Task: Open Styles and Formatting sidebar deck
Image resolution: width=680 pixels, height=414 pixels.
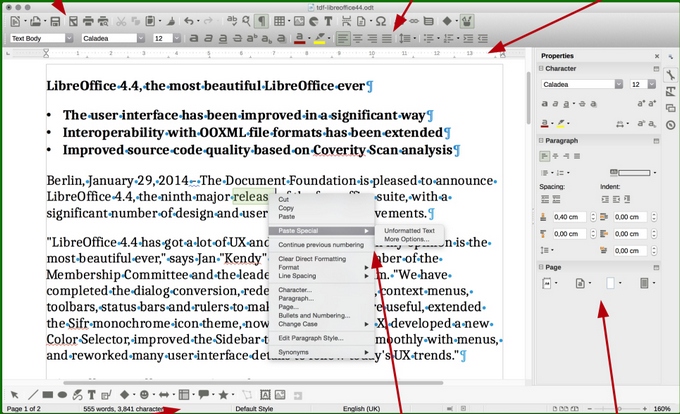Action: [670, 91]
